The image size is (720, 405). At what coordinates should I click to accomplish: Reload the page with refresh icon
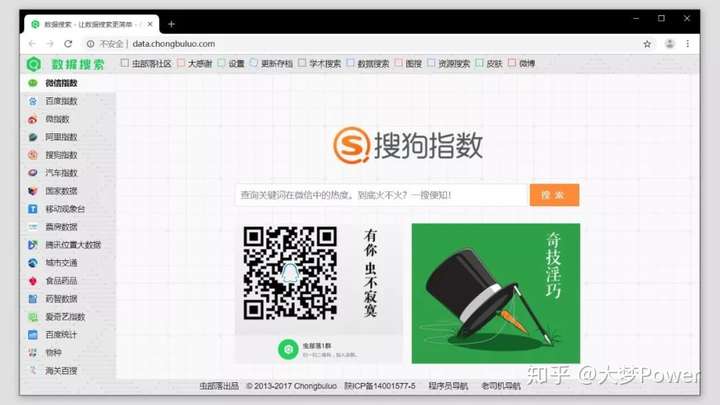point(68,44)
